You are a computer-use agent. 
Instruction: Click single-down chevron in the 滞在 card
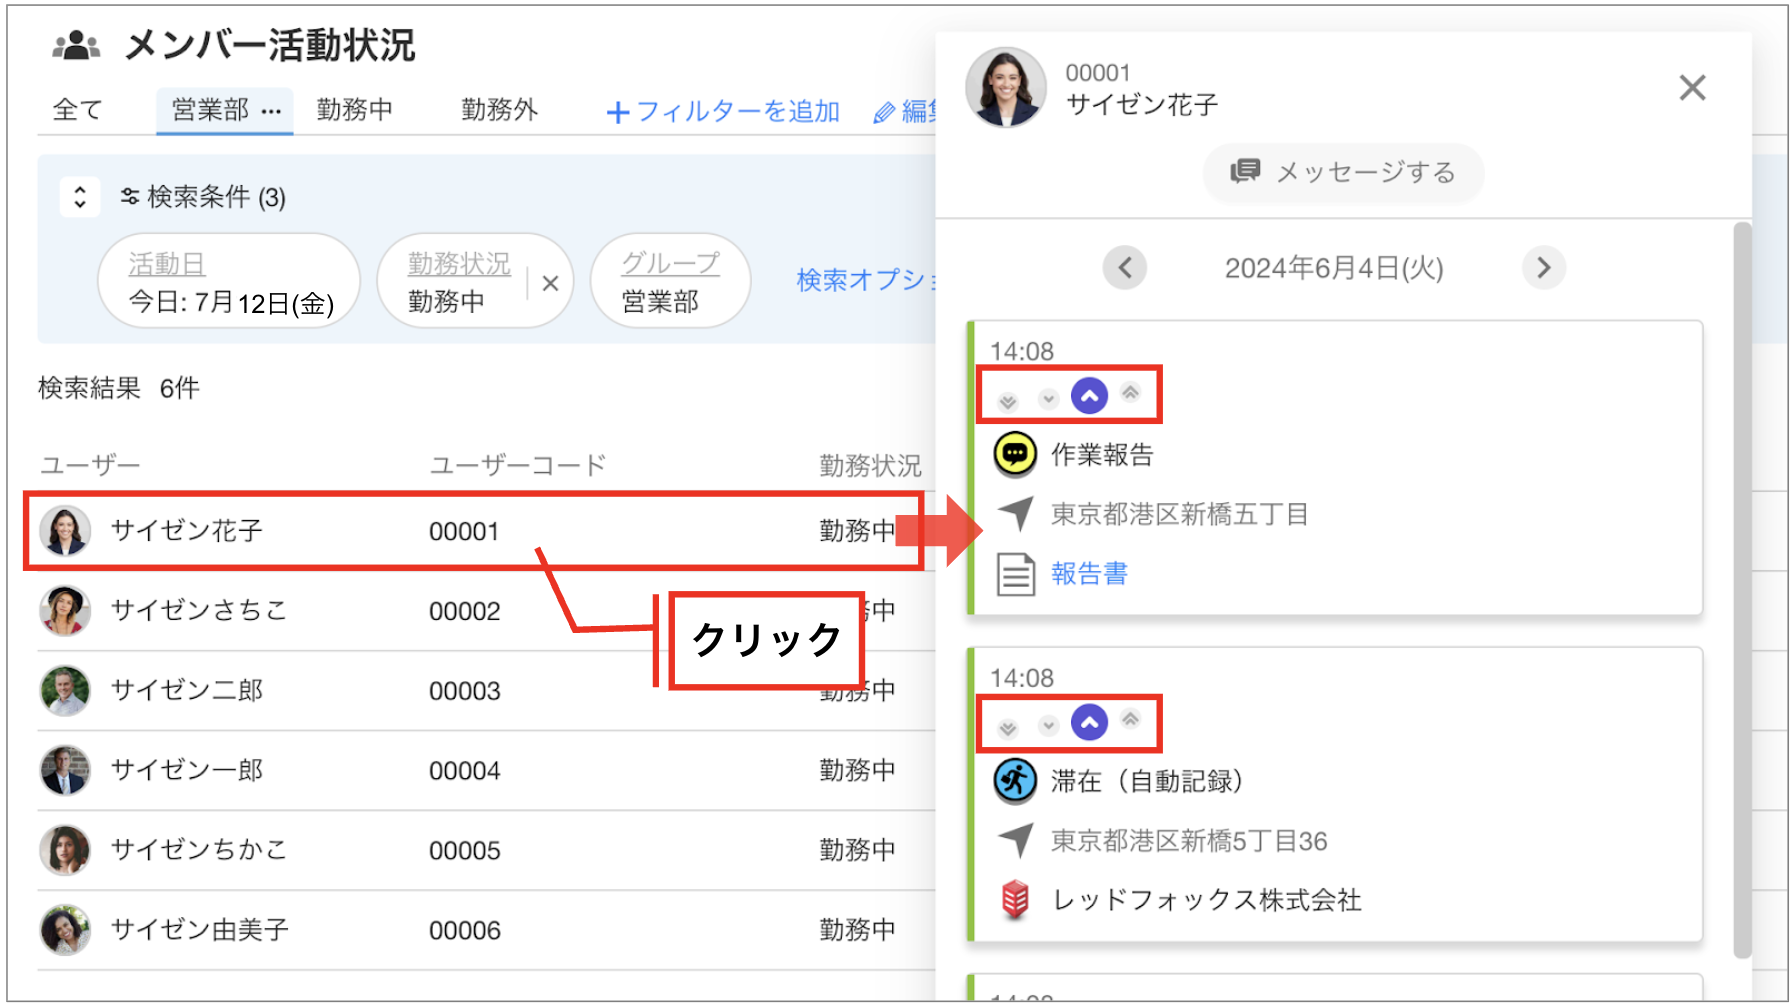point(1048,725)
